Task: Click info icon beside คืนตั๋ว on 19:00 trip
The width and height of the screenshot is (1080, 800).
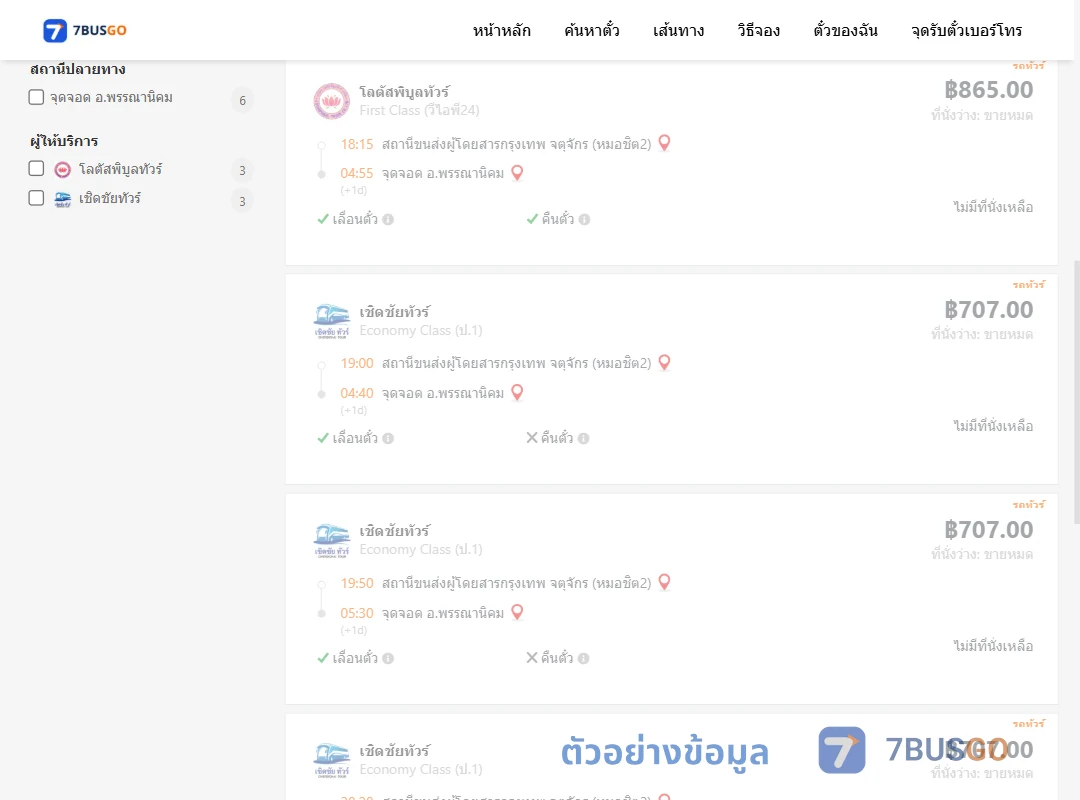Action: point(584,438)
